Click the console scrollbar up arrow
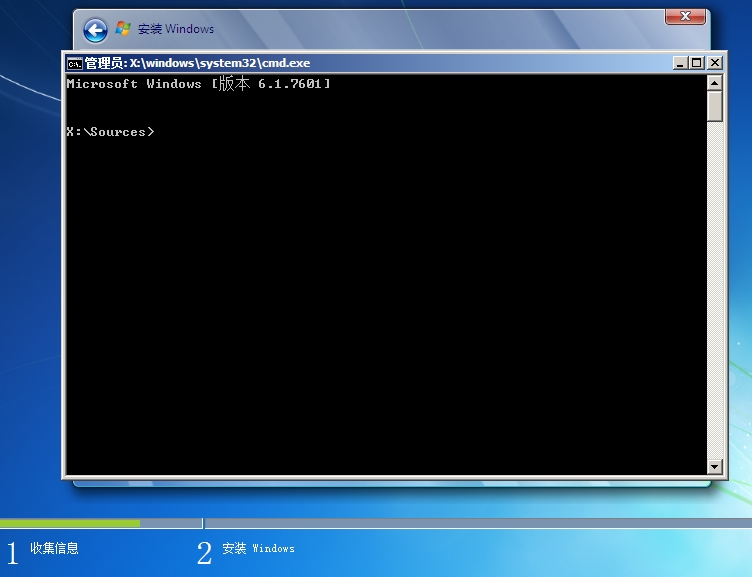Image resolution: width=752 pixels, height=577 pixels. click(714, 82)
